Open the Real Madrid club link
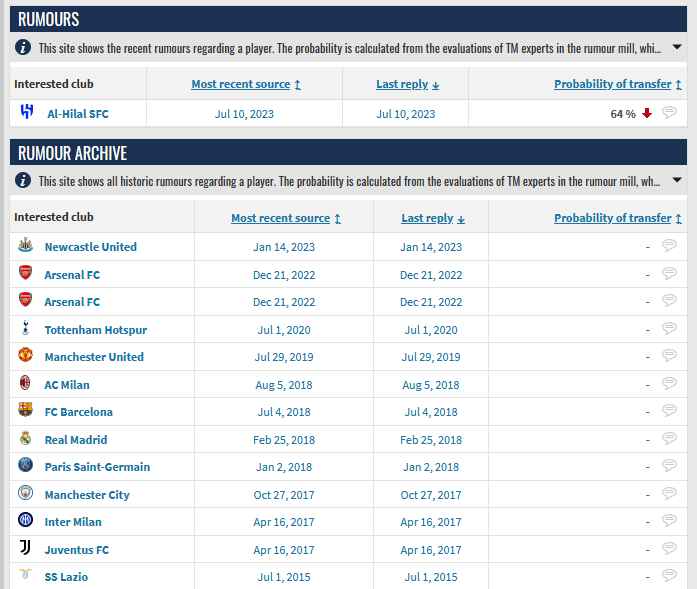The image size is (697, 589). [76, 440]
